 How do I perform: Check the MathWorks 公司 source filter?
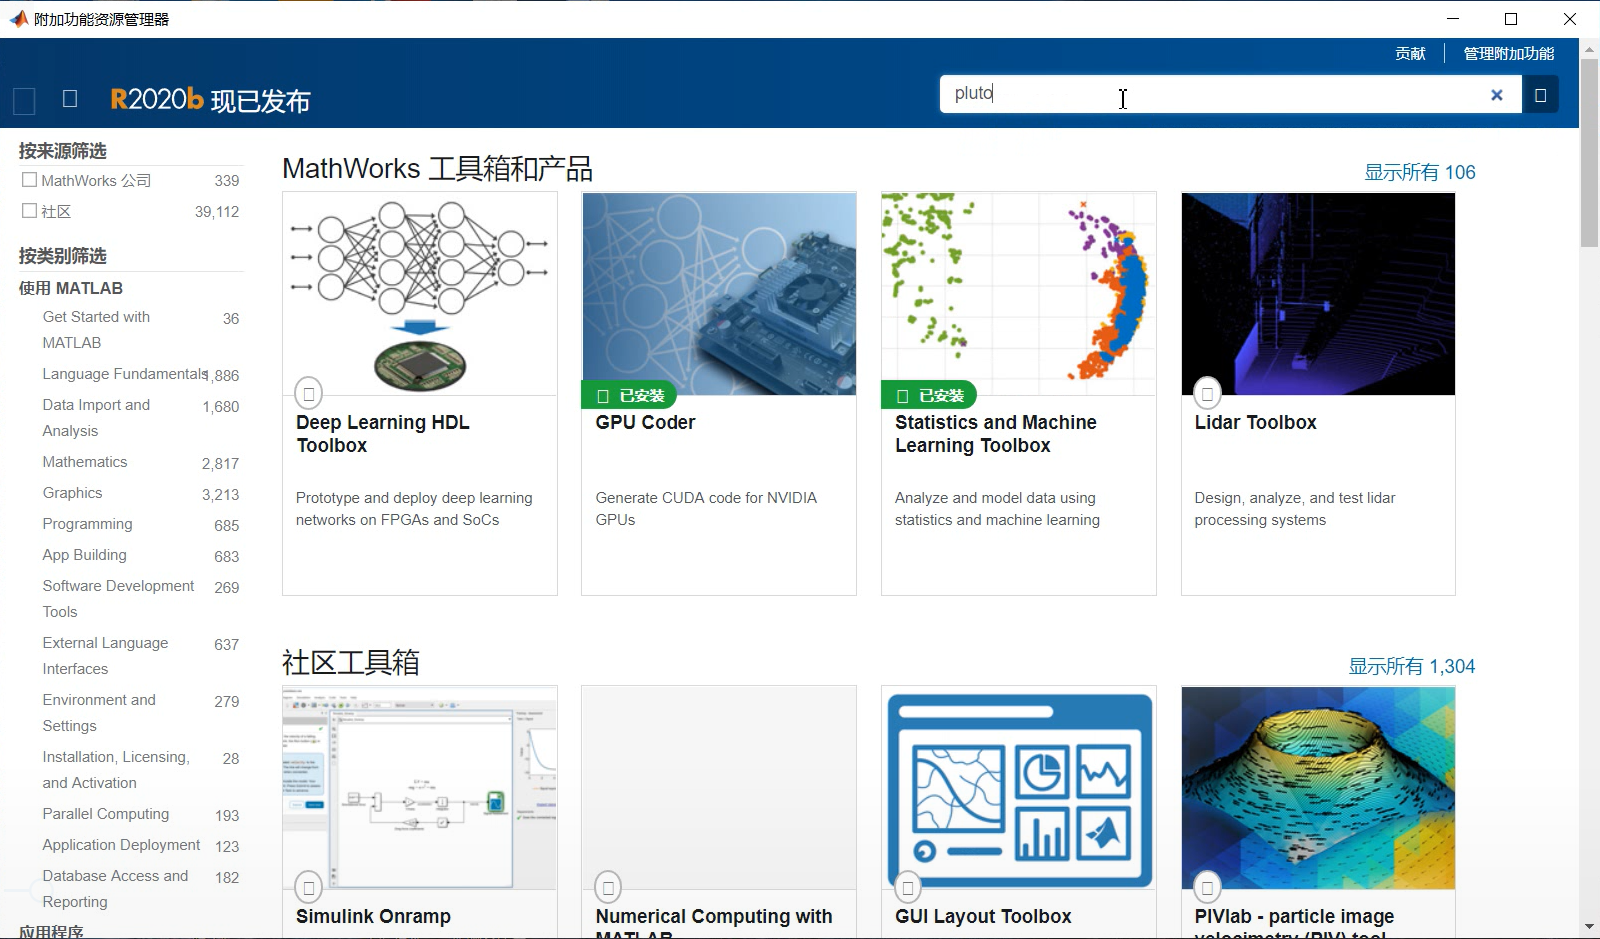point(30,180)
